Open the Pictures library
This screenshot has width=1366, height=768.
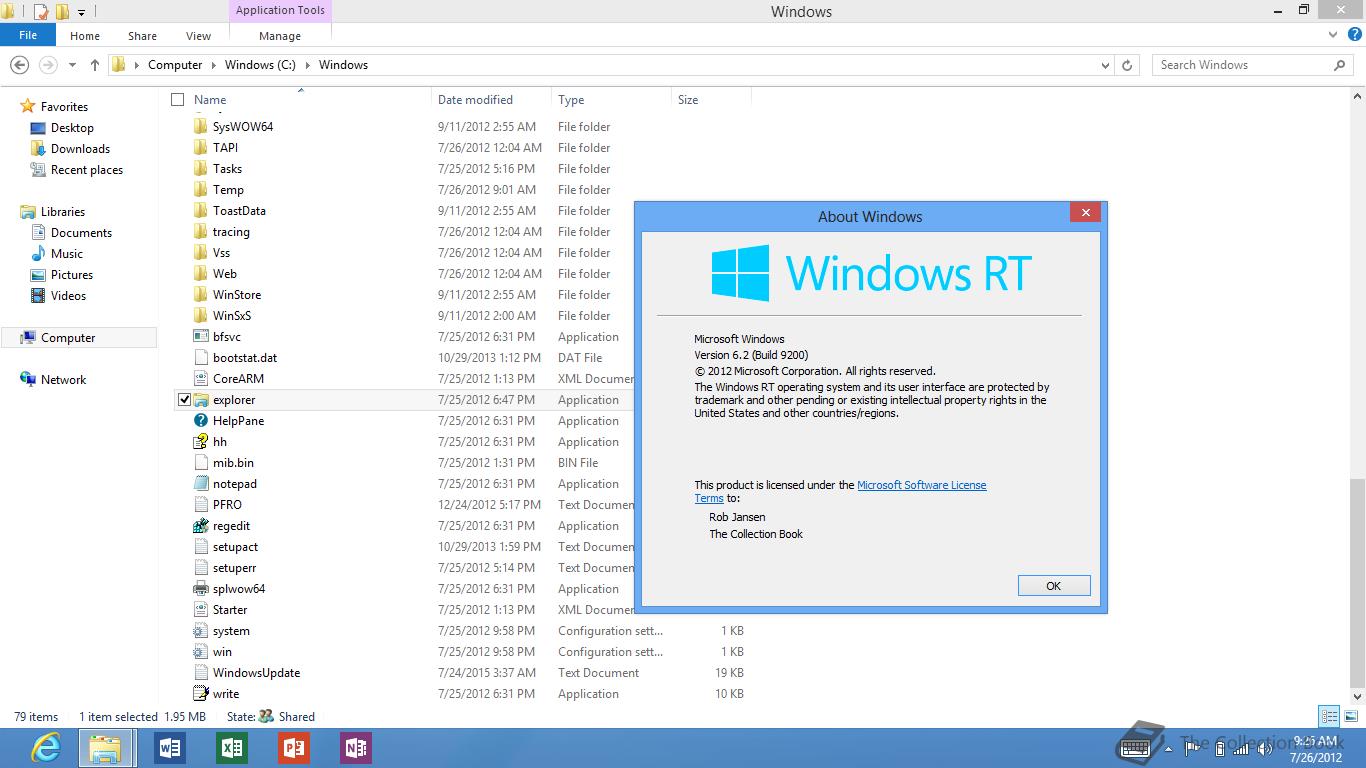(71, 275)
